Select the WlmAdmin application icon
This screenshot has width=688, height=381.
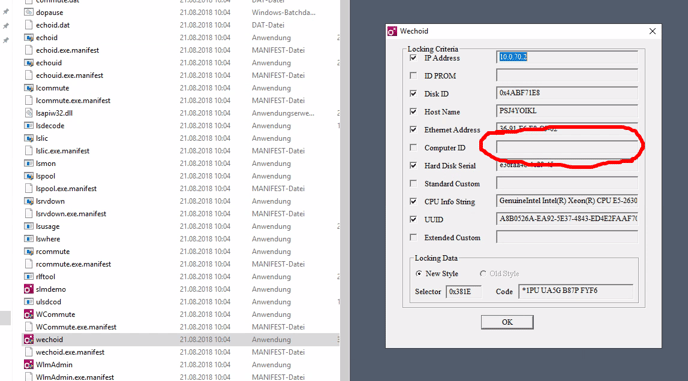(x=29, y=365)
